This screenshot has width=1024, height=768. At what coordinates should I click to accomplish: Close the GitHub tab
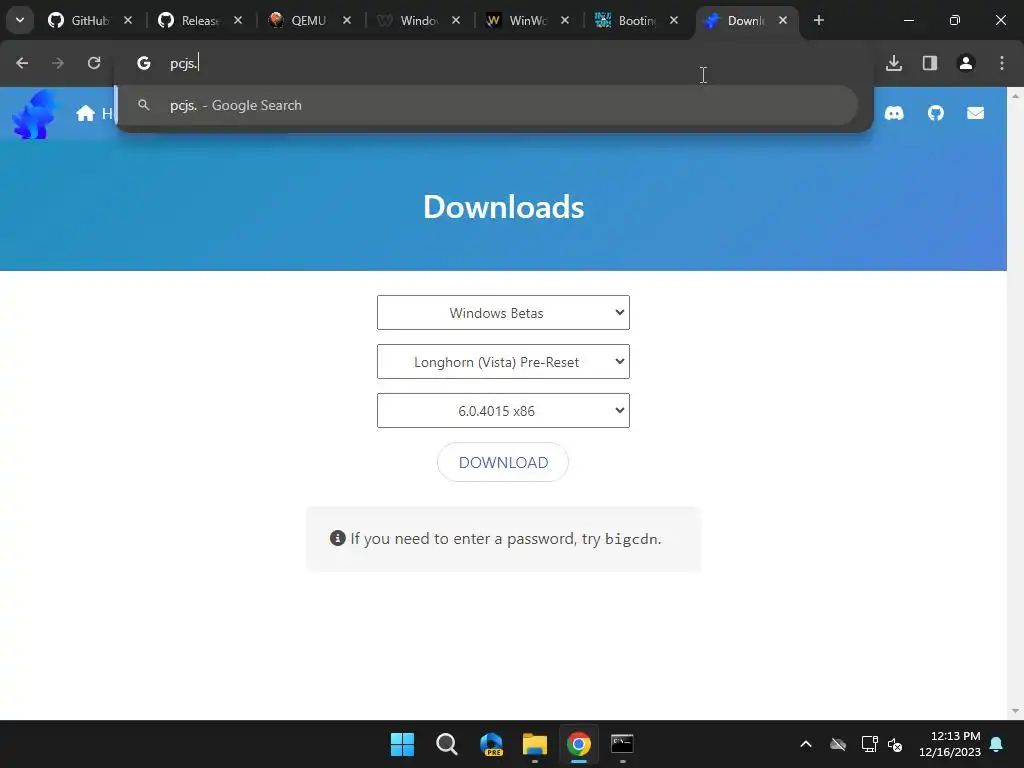pos(128,20)
